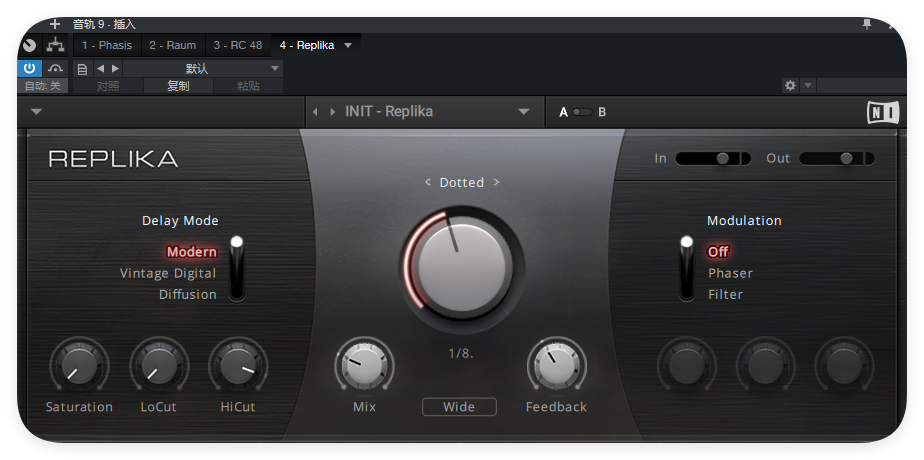Click the routing tree icon

[x=55, y=45]
